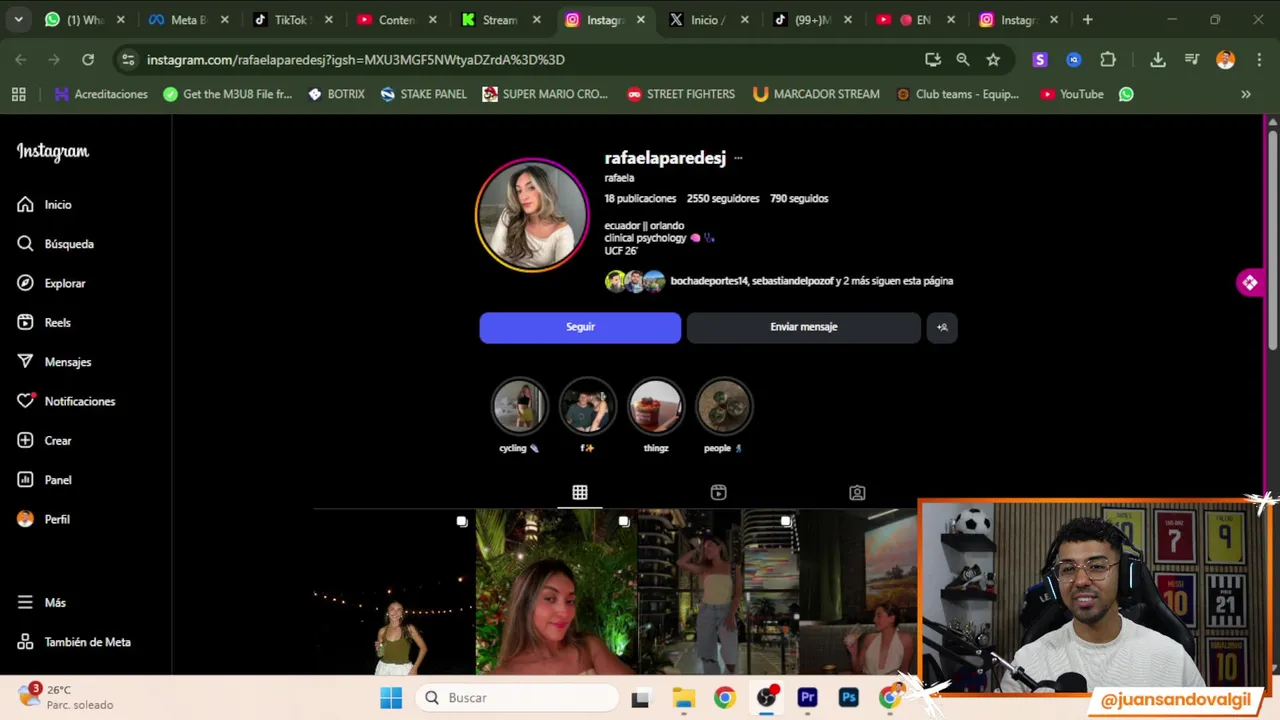Reload the page in Chrome

88,60
